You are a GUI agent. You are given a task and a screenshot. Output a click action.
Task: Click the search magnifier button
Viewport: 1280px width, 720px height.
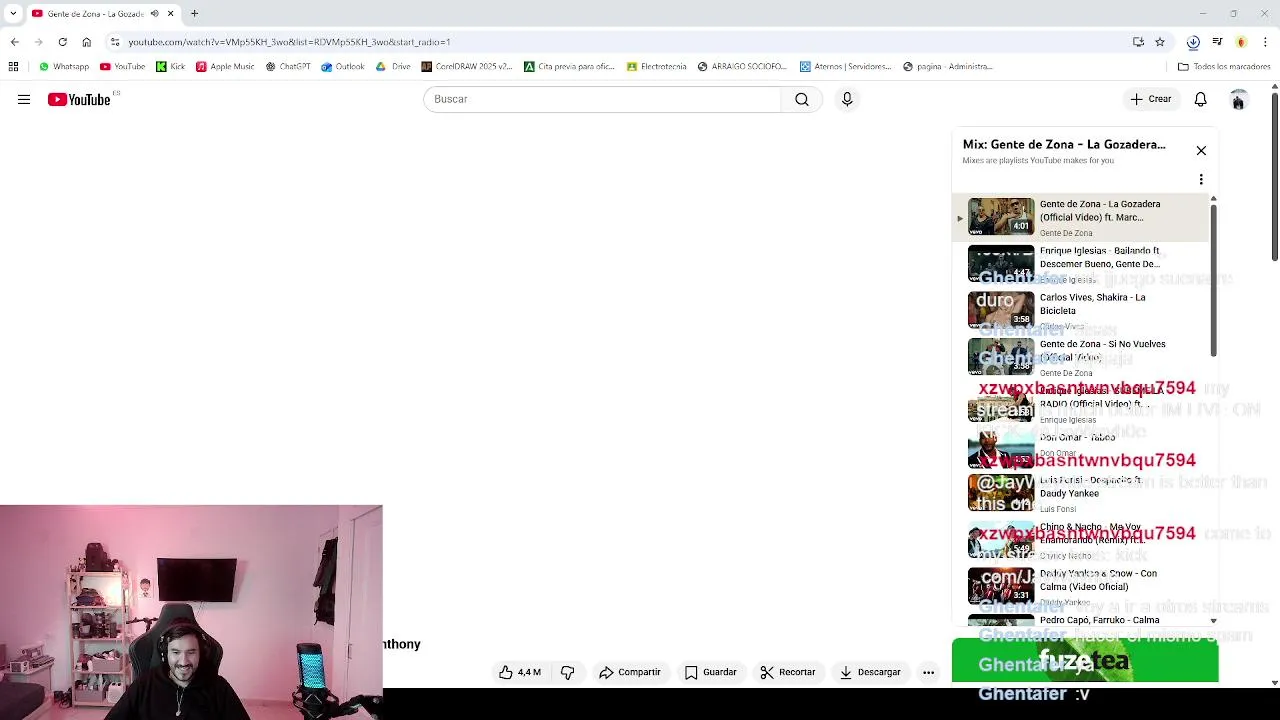[802, 99]
